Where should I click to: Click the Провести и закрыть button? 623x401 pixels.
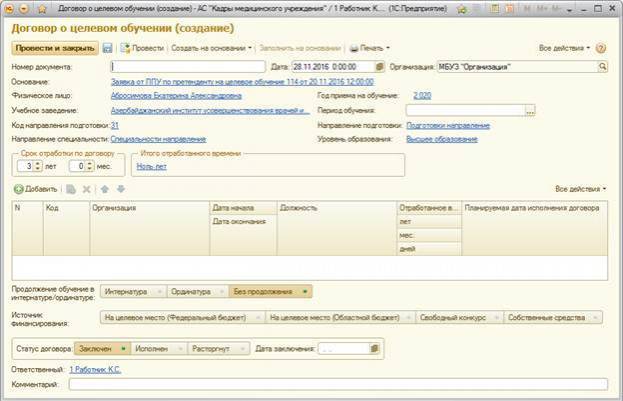[x=54, y=48]
